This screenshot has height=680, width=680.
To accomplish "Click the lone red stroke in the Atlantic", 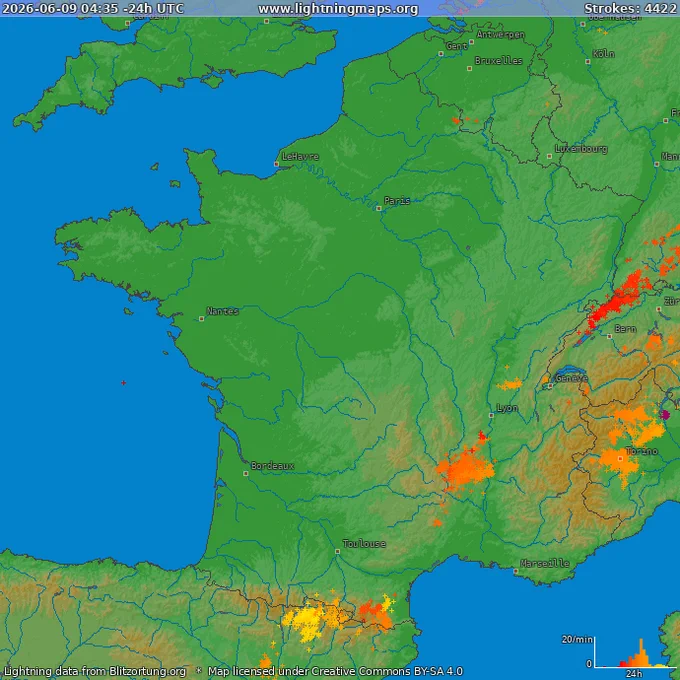I will 124,382.
